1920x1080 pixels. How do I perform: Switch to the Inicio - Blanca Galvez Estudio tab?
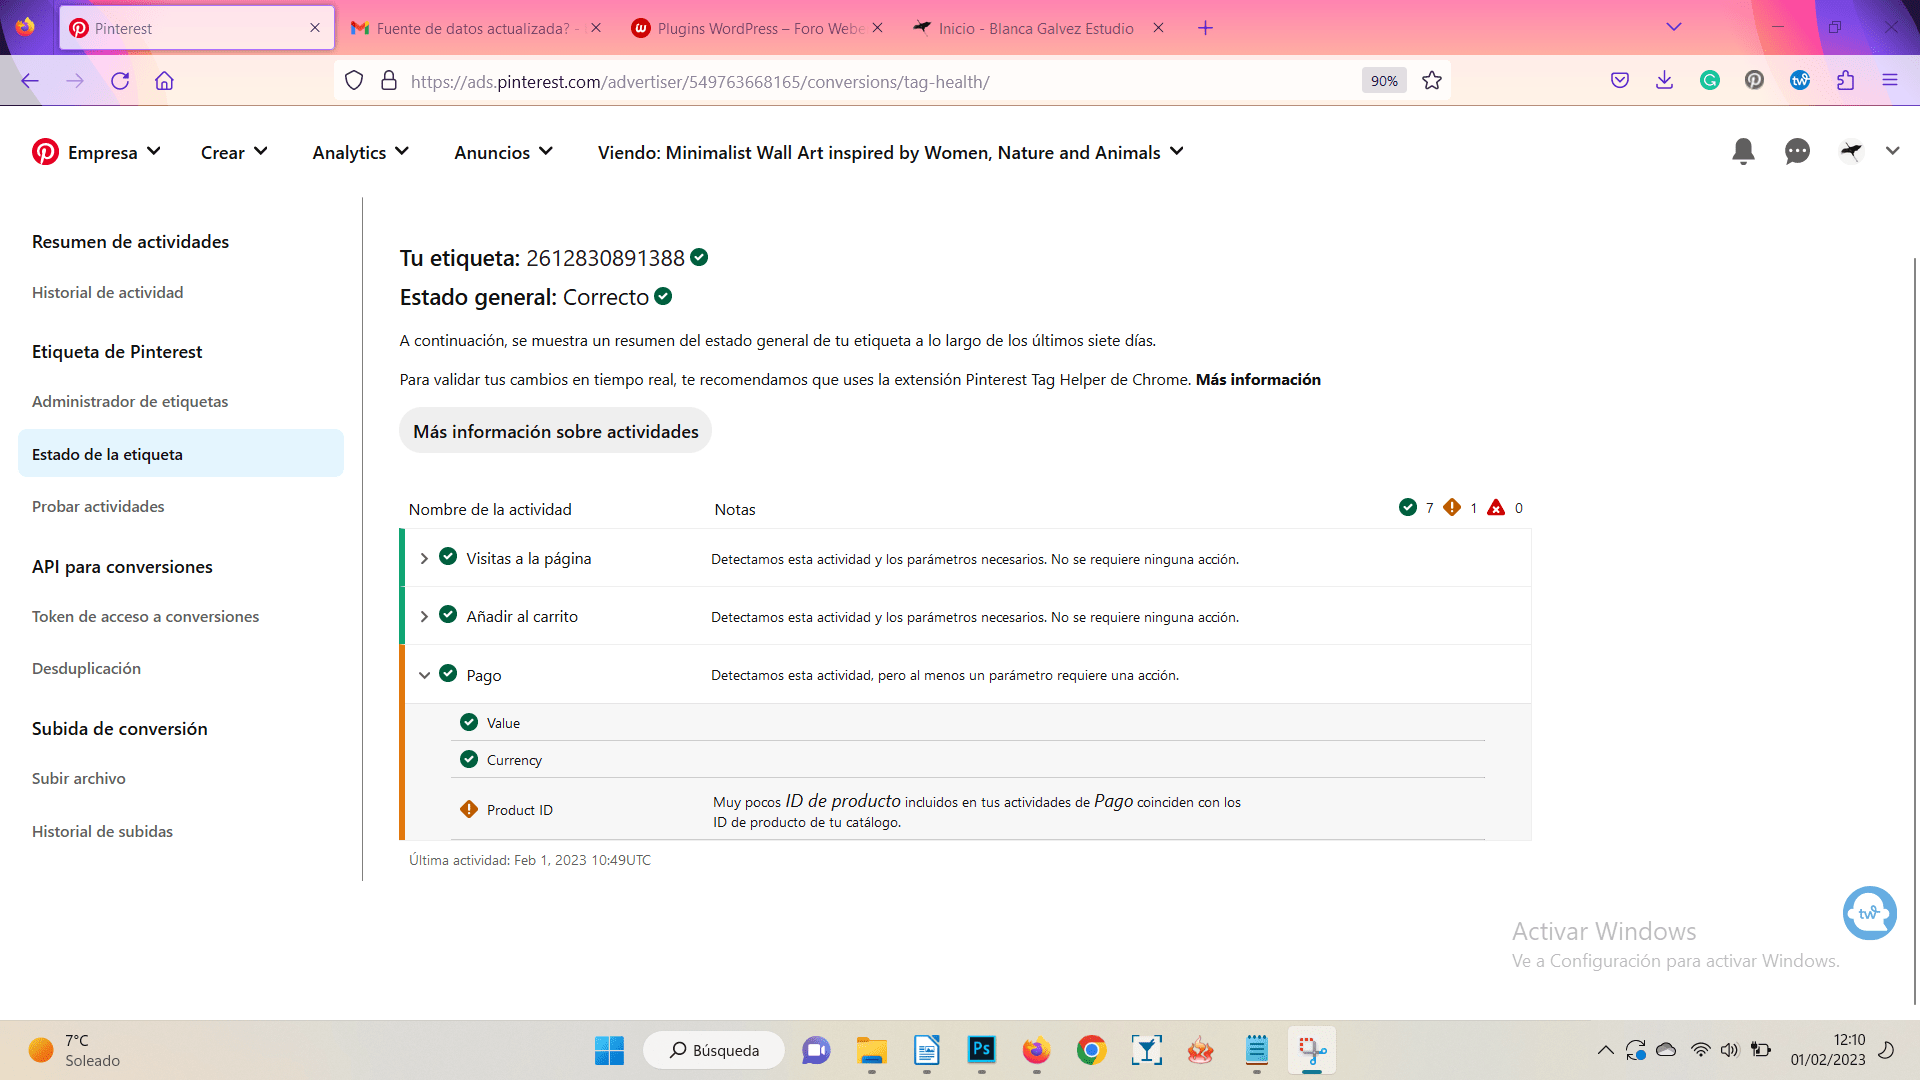pos(1038,28)
